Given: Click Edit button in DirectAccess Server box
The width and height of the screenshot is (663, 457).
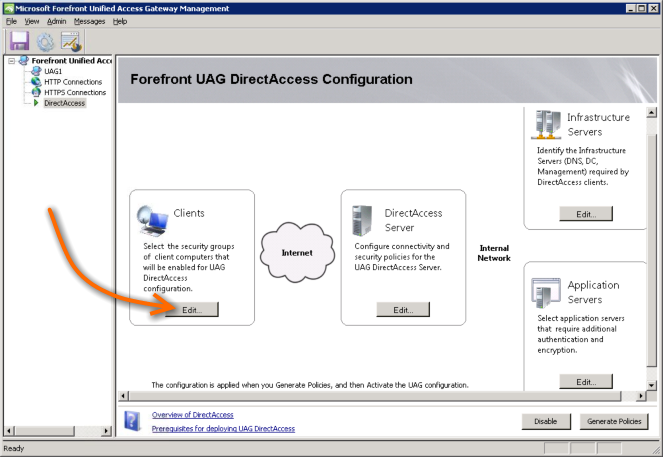Looking at the screenshot, I should 403,310.
